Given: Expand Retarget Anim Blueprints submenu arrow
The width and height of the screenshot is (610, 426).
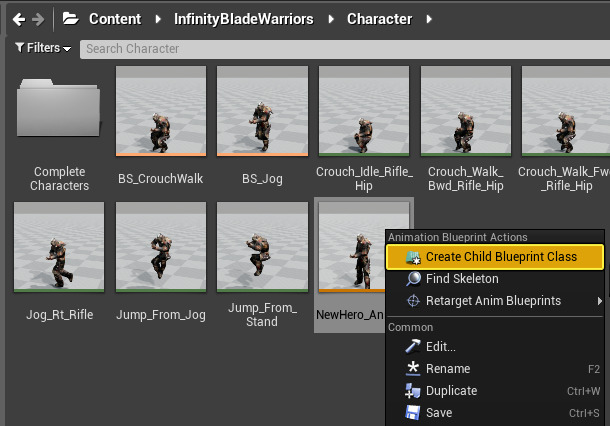Looking at the screenshot, I should pos(599,301).
